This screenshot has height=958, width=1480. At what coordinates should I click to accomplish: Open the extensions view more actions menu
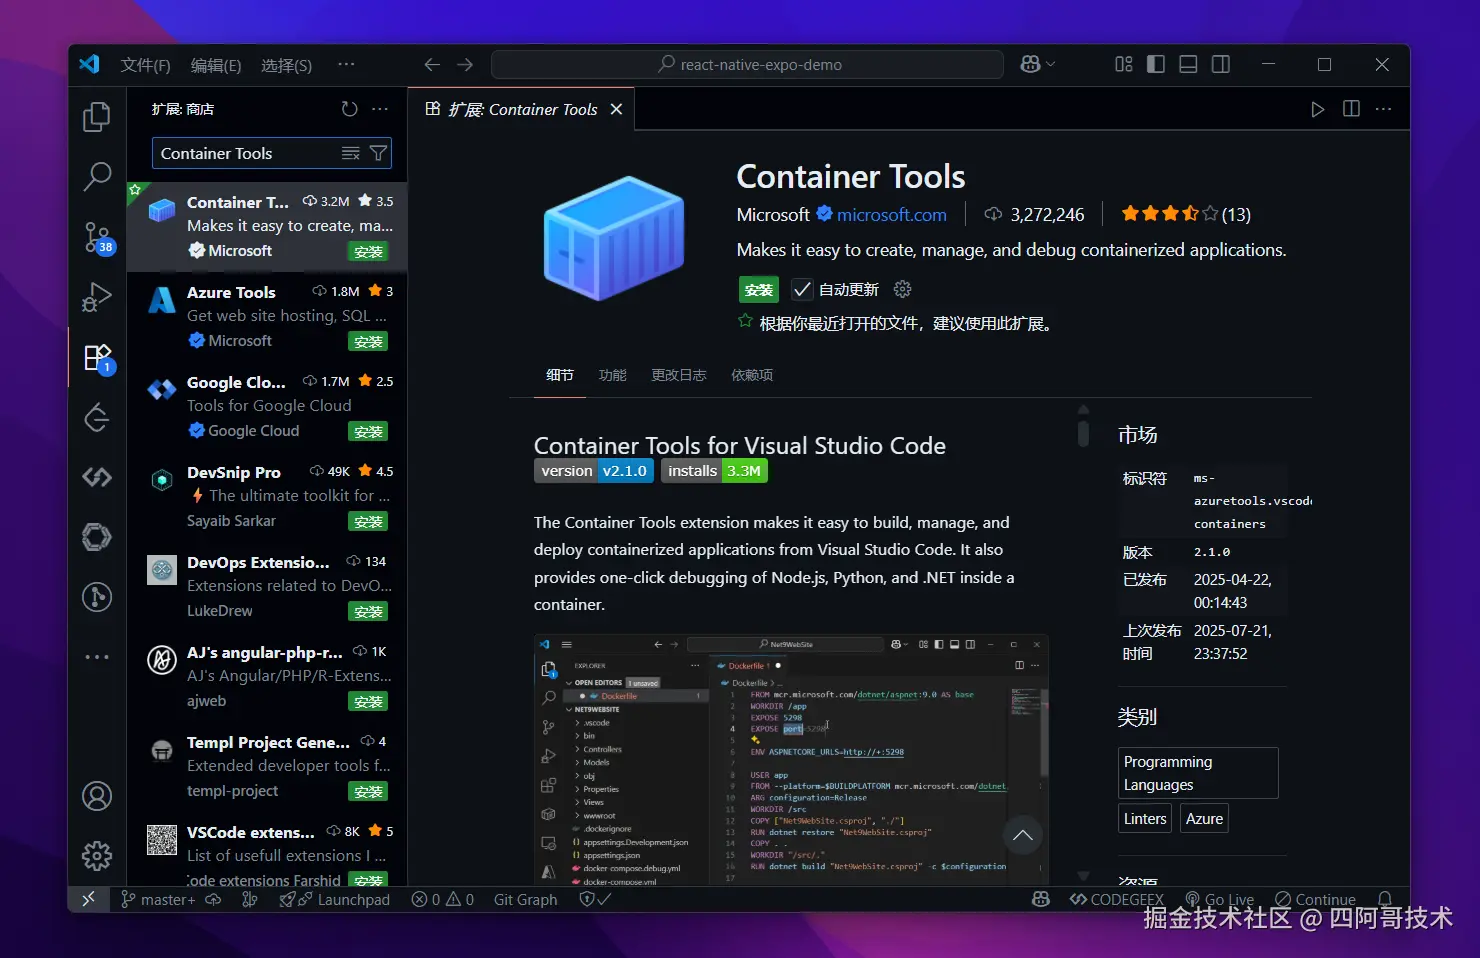(380, 109)
